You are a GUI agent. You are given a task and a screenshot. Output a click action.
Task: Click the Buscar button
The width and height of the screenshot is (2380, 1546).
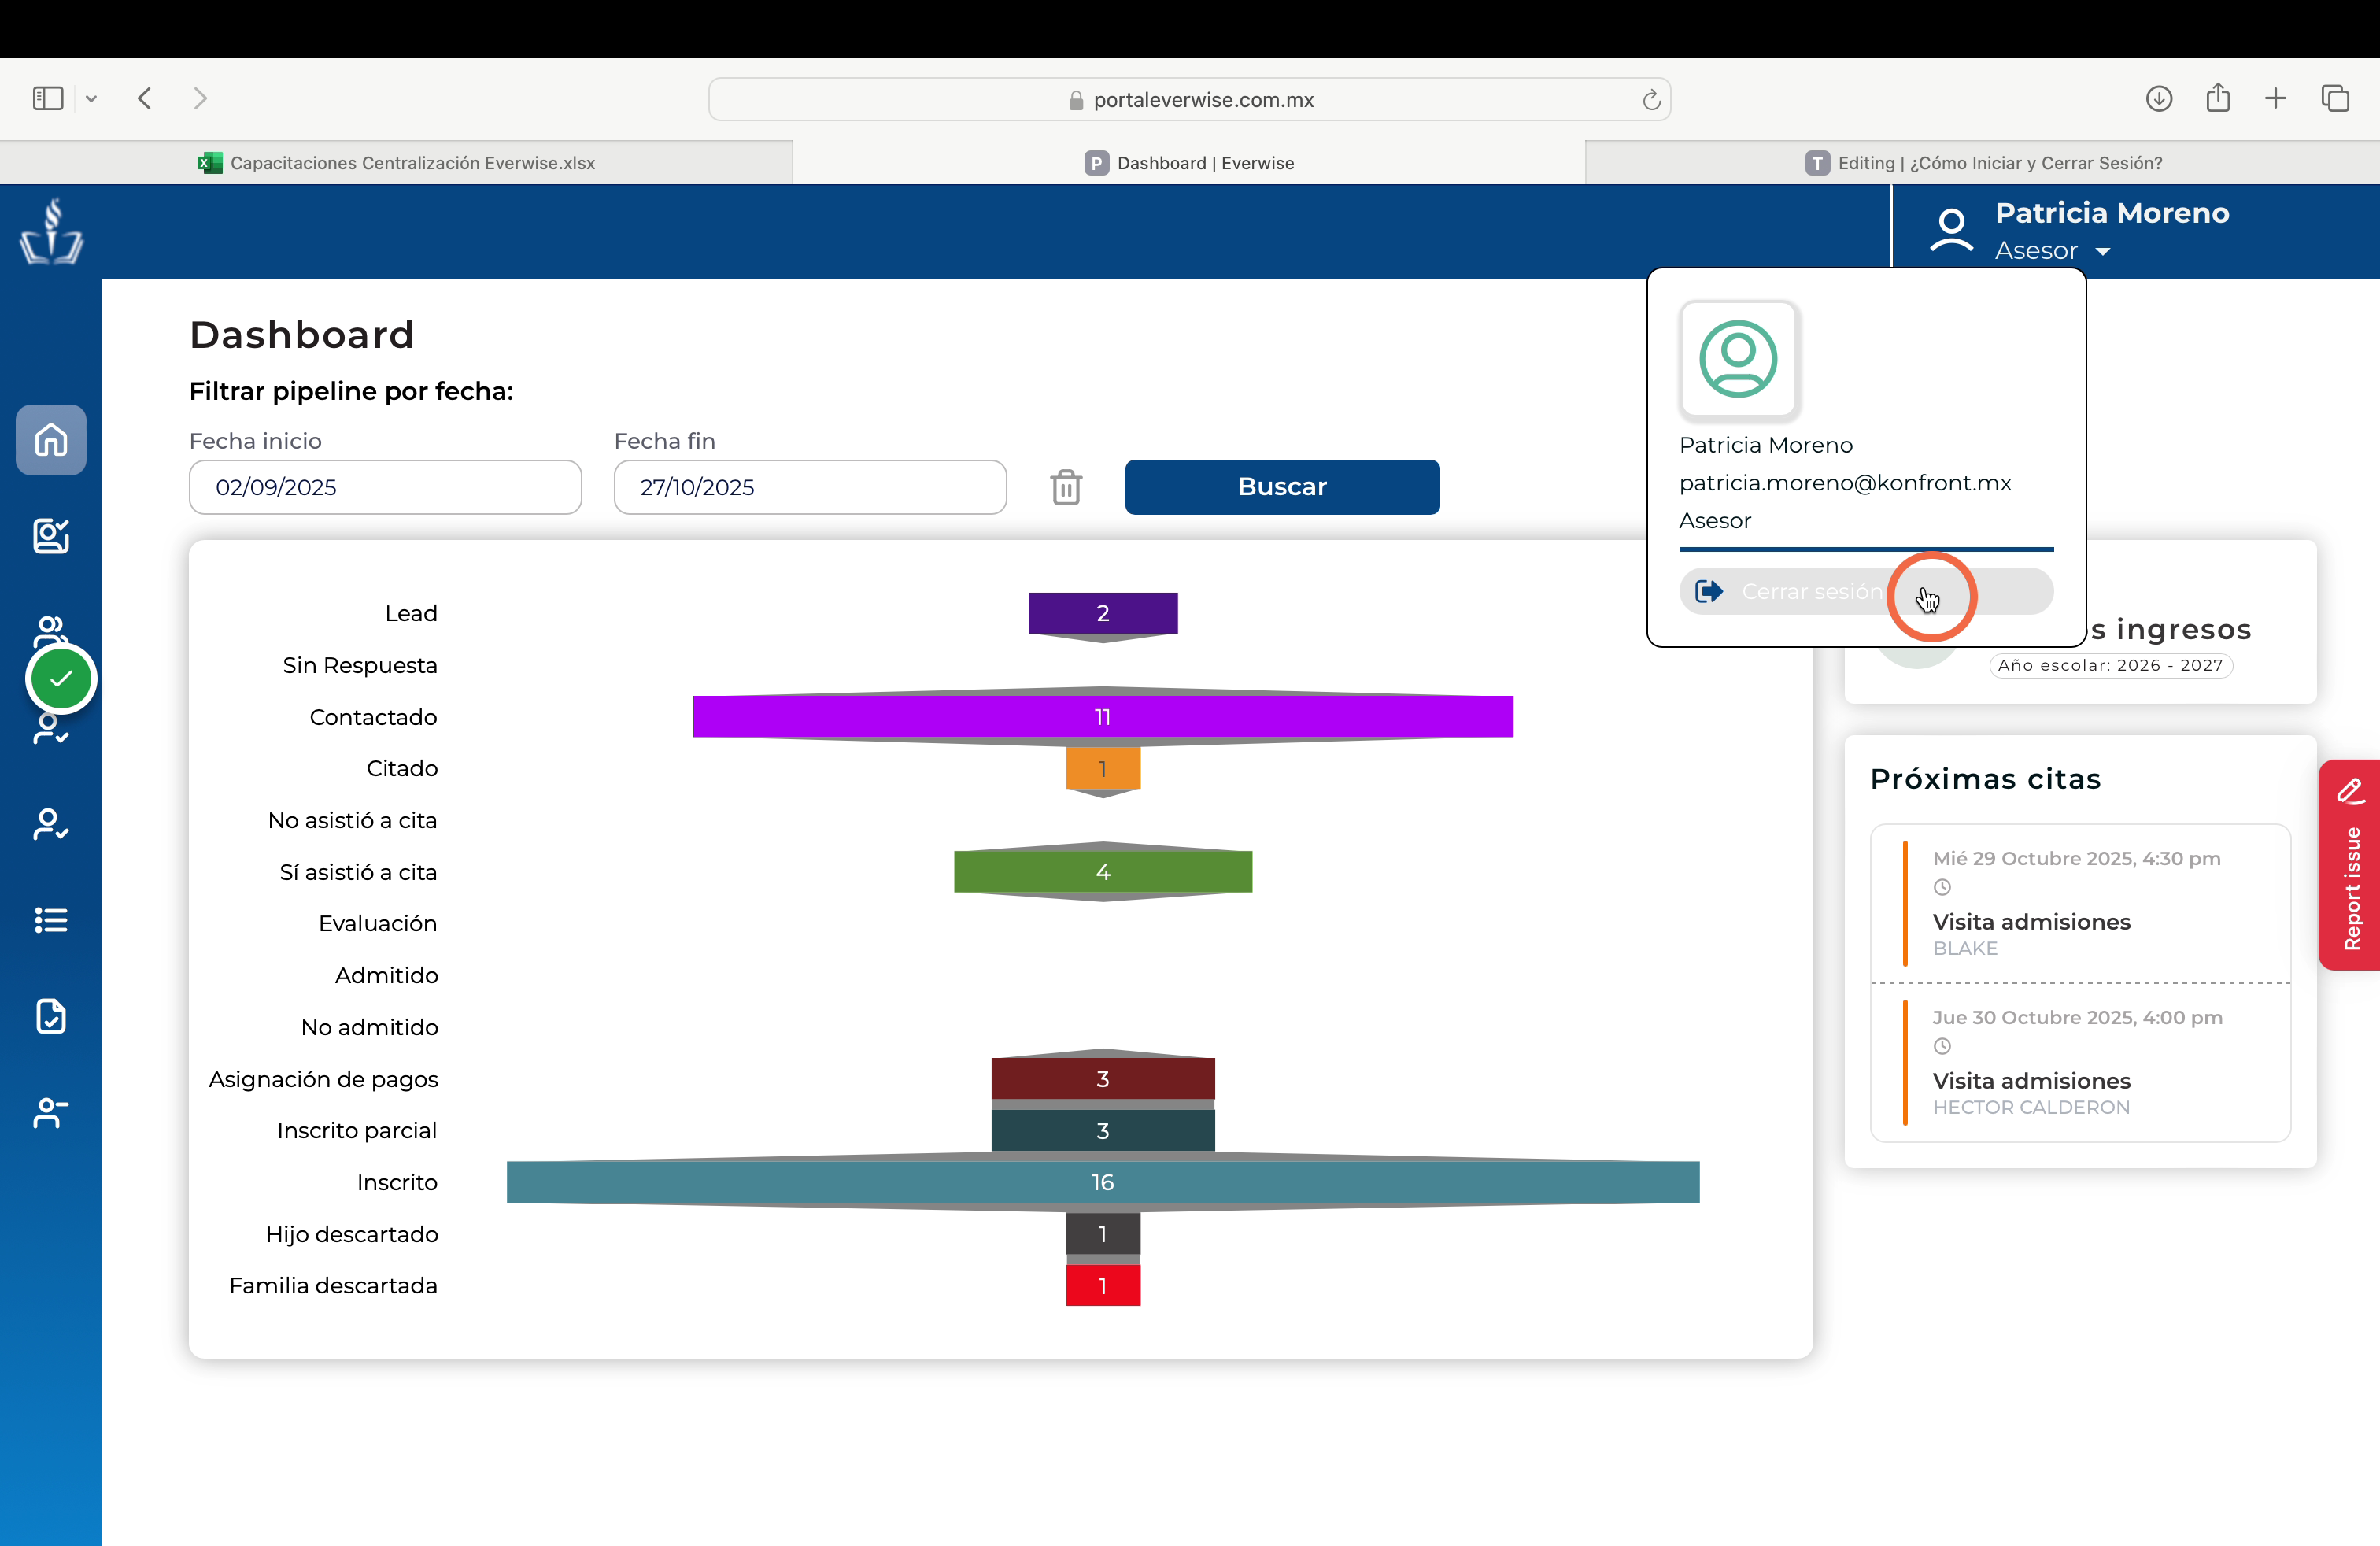1282,487
